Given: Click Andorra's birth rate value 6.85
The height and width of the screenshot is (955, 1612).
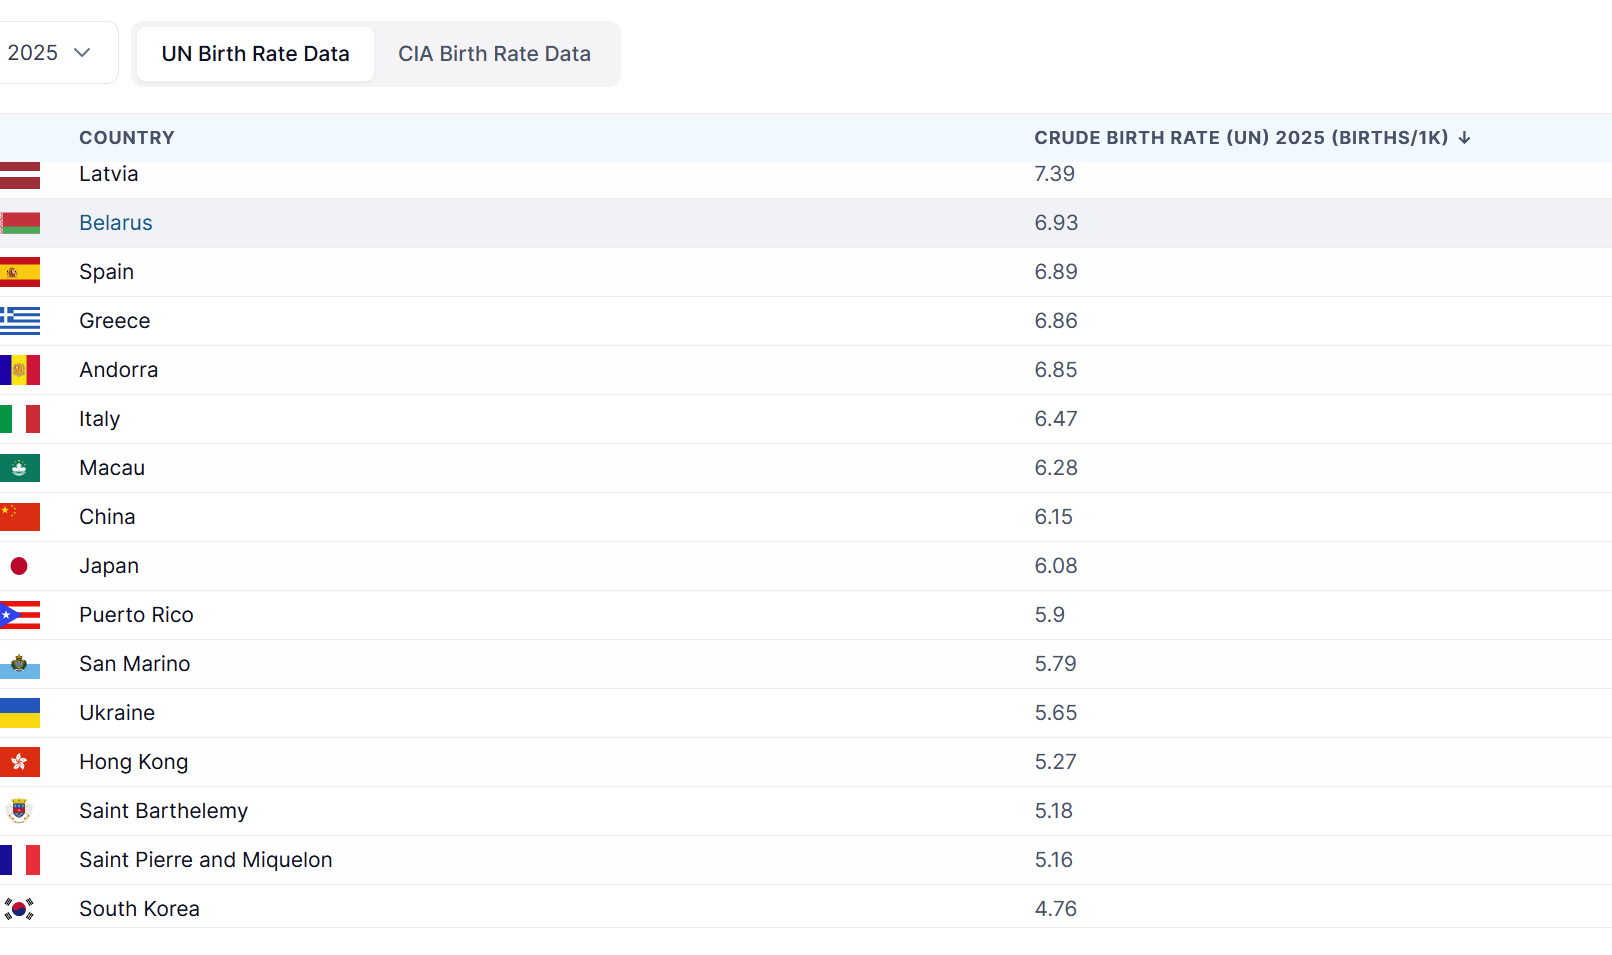Looking at the screenshot, I should click(x=1056, y=370).
